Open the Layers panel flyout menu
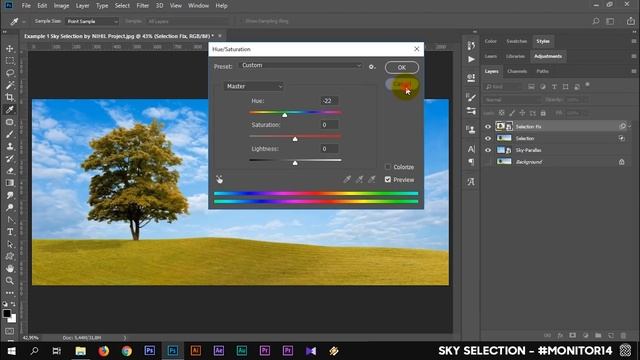Viewport: 640px width, 360px height. coord(633,71)
